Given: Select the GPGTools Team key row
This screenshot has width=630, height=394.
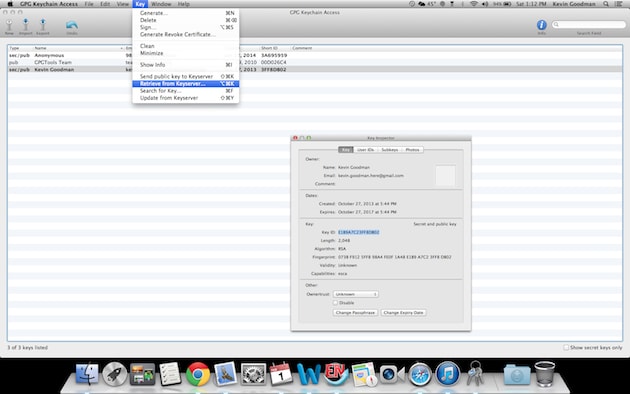Looking at the screenshot, I should click(x=315, y=63).
